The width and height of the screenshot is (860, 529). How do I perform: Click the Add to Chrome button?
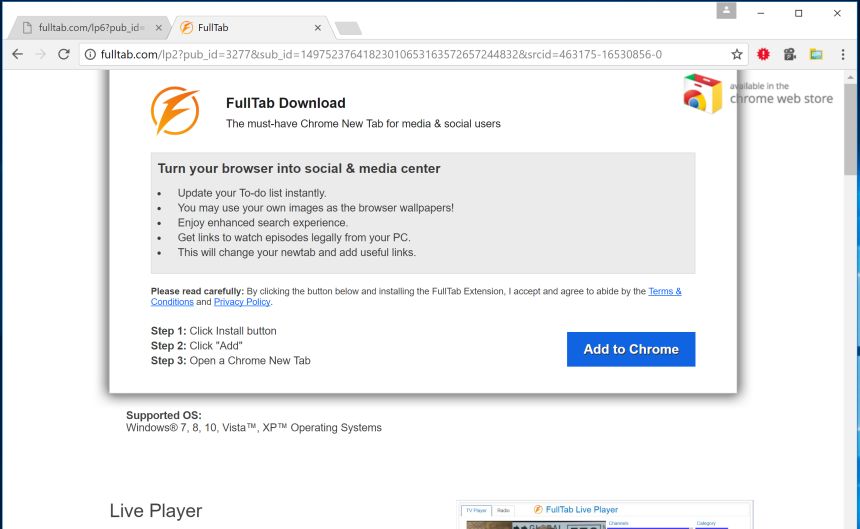(631, 349)
